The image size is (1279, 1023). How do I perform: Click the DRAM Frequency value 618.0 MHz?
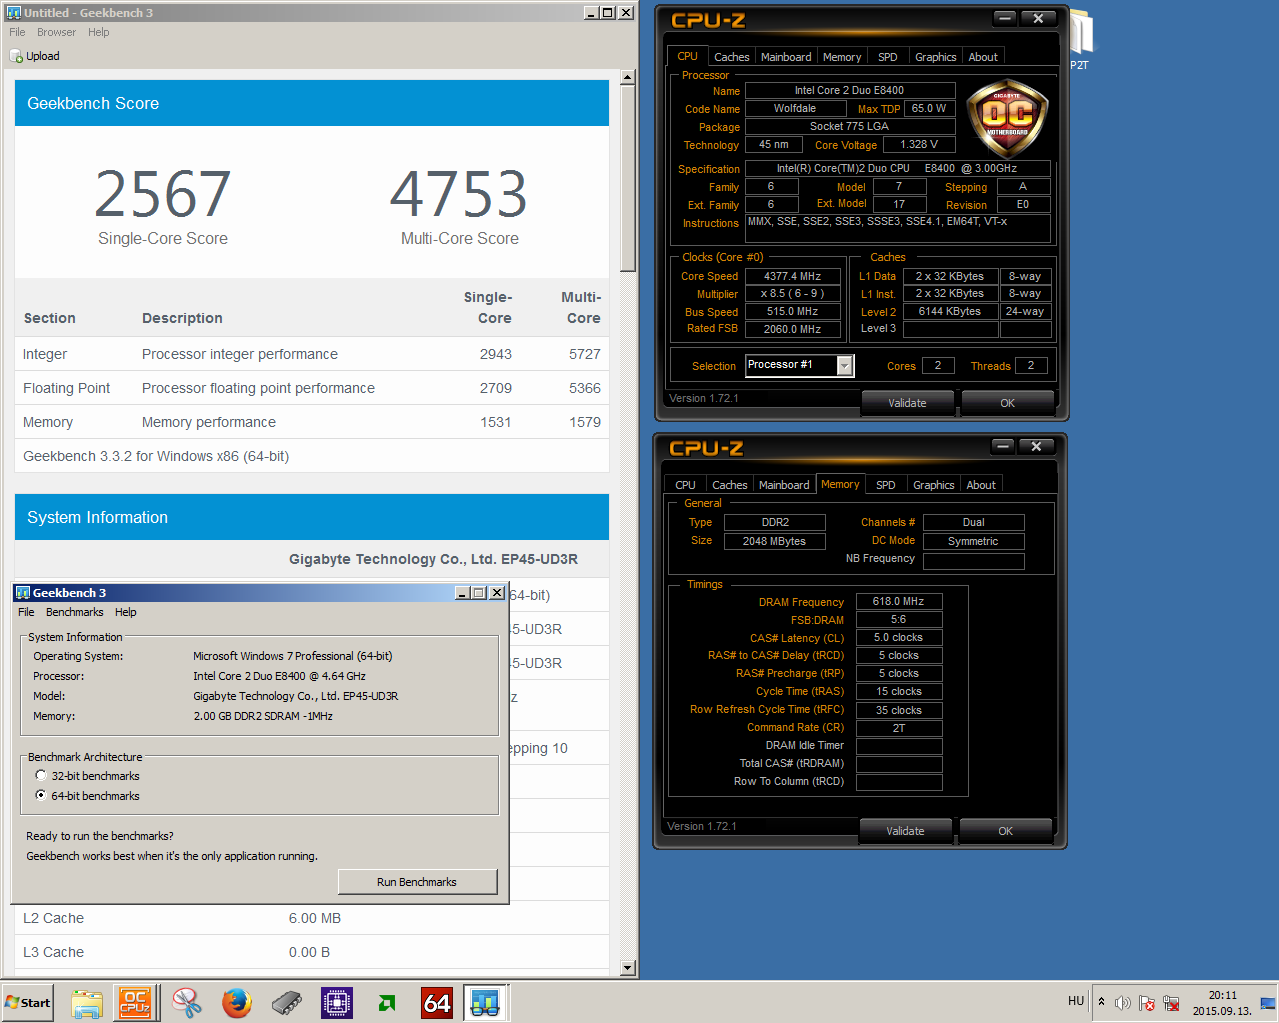pyautogui.click(x=898, y=601)
